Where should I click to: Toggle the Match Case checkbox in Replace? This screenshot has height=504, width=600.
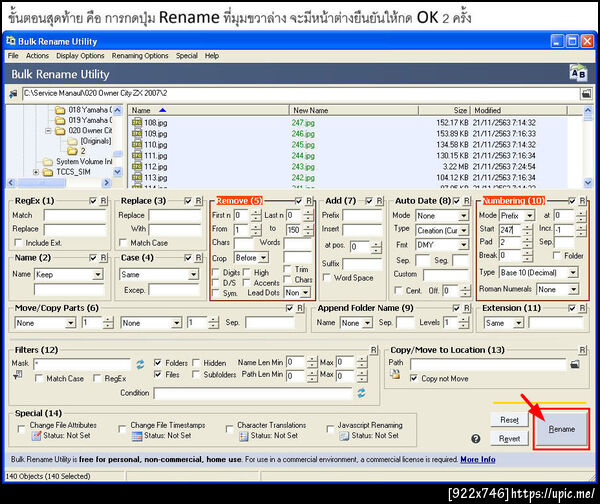(x=123, y=243)
